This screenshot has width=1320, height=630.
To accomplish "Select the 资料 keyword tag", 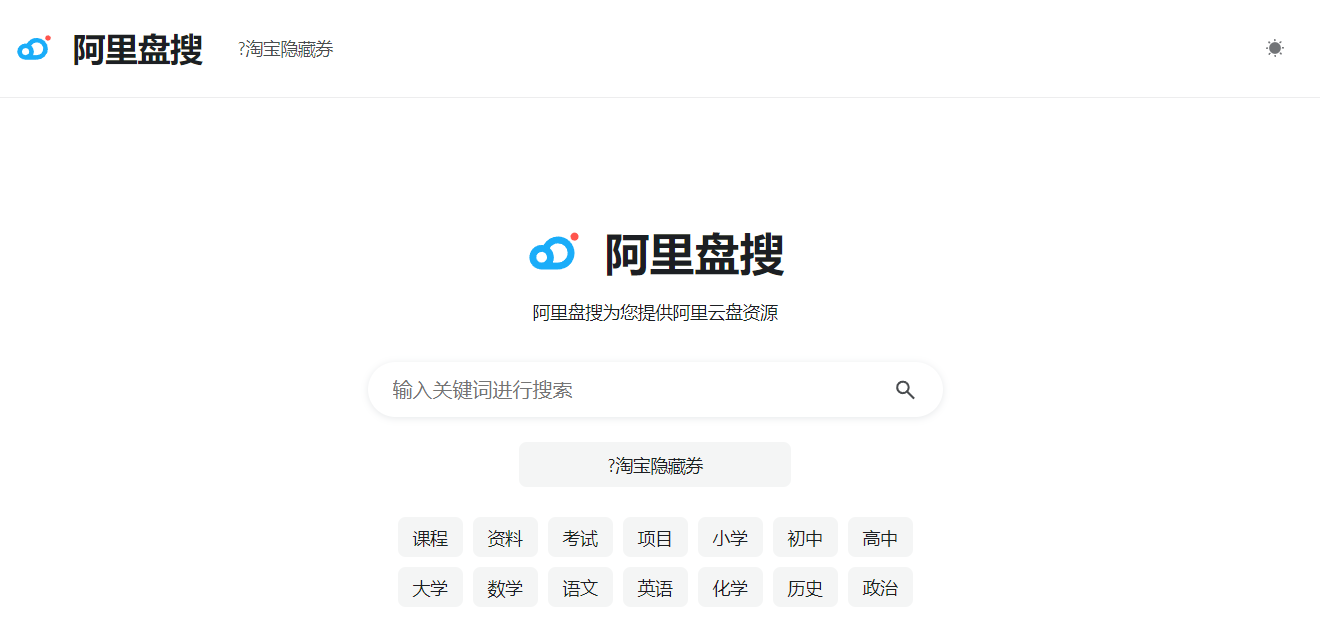I will tap(505, 537).
